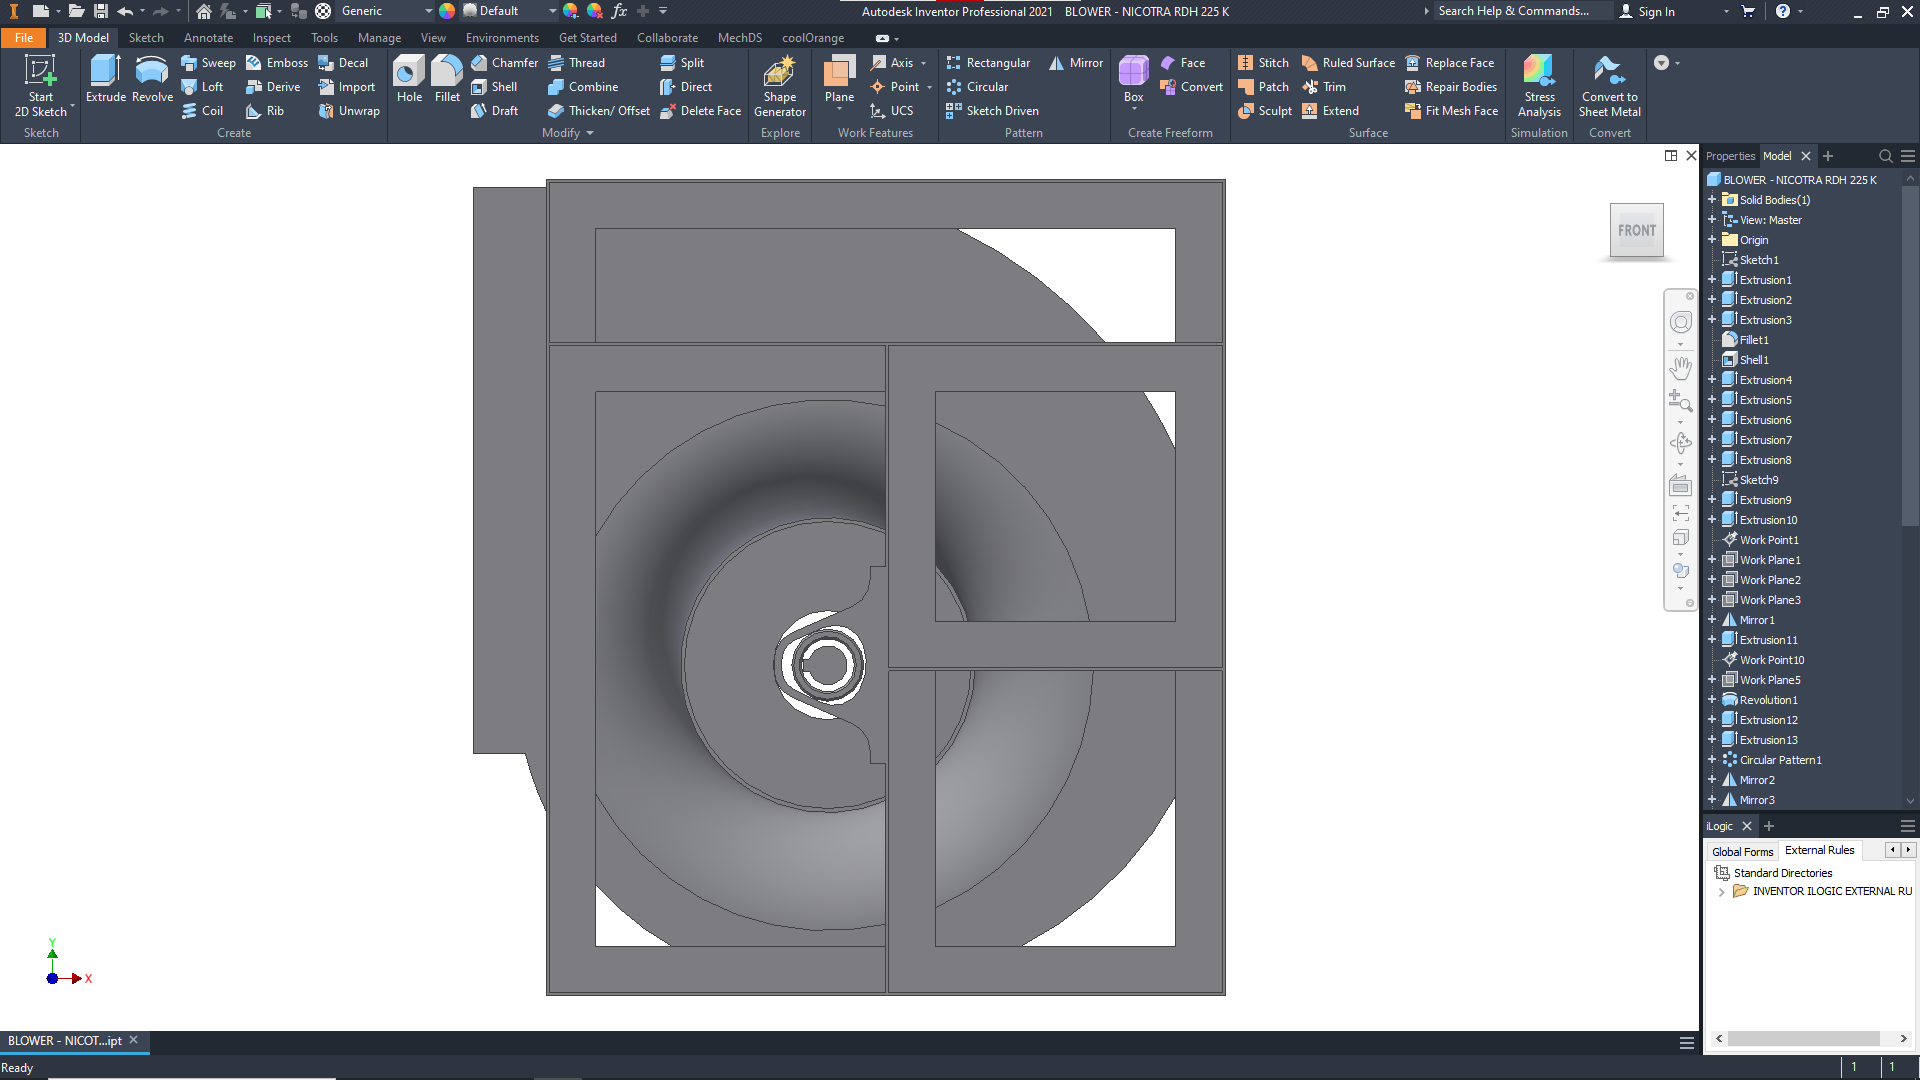
Task: Expand the Modify panel dropdown
Action: tap(590, 133)
